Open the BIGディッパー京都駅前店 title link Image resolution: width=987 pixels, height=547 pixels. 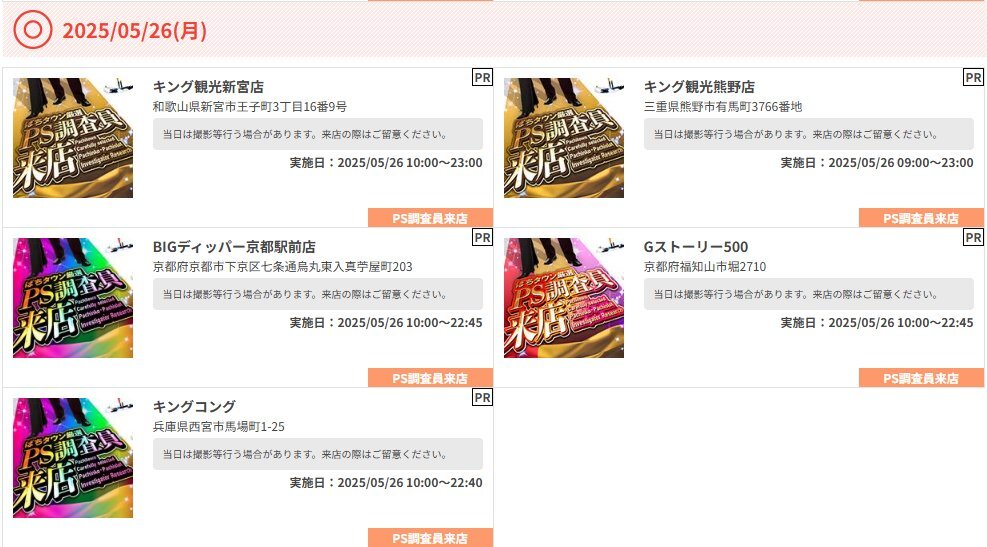point(234,247)
